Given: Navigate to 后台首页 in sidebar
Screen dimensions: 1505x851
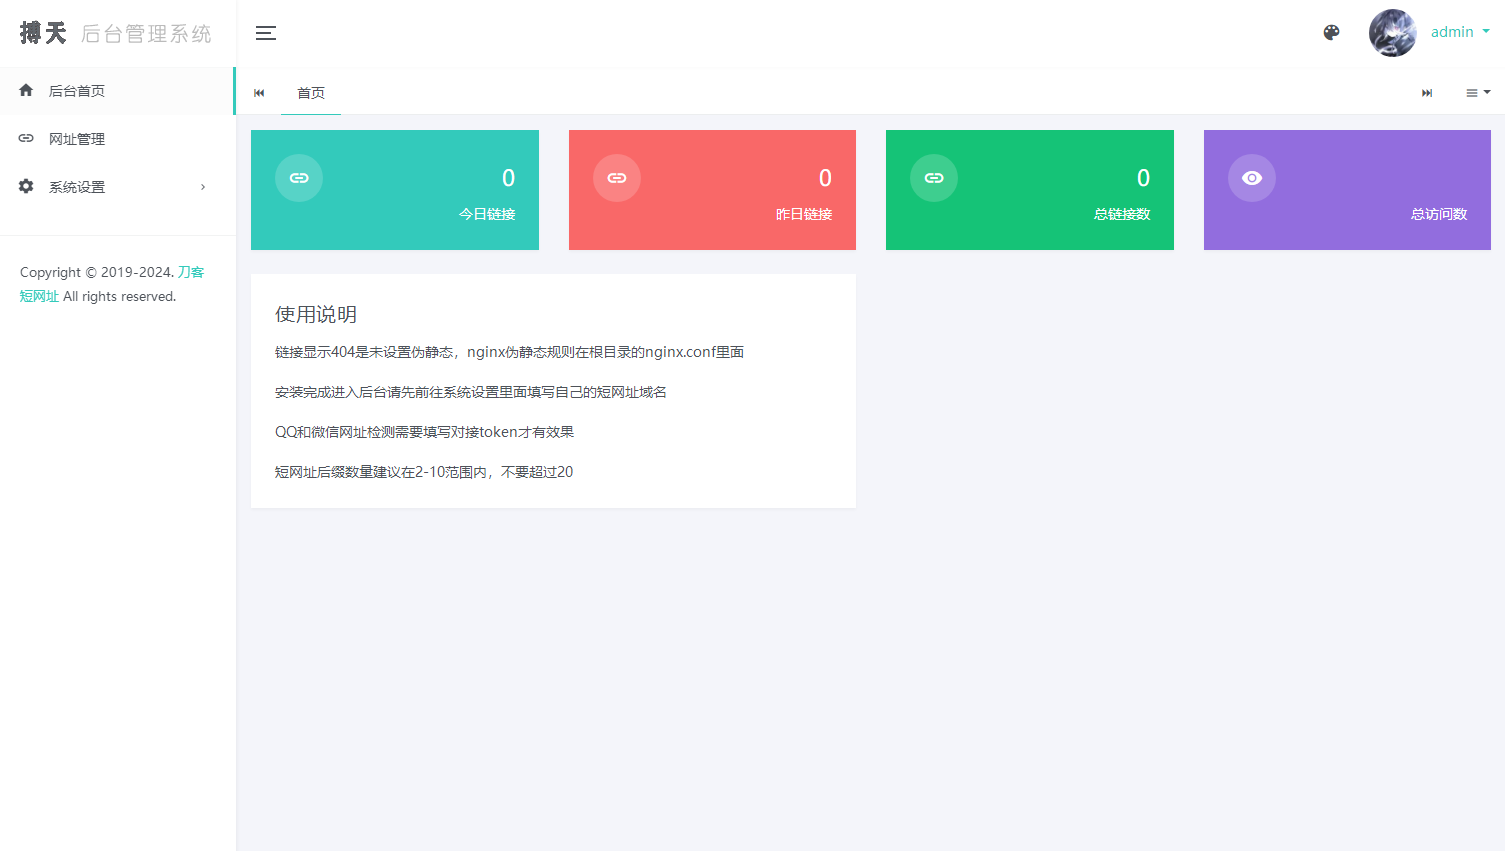Looking at the screenshot, I should (77, 90).
